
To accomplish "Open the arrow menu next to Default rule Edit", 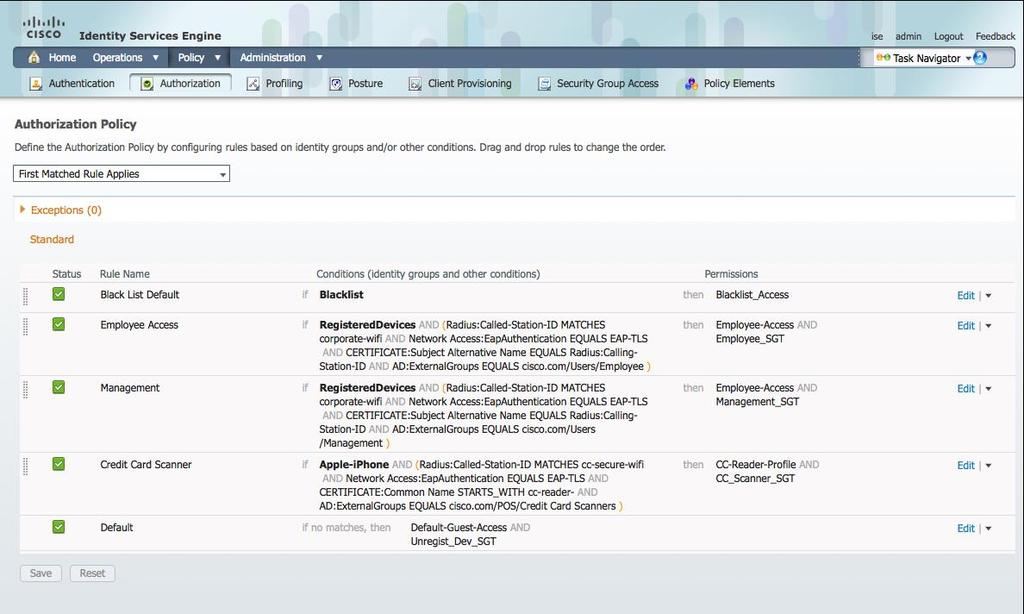I will coord(989,528).
